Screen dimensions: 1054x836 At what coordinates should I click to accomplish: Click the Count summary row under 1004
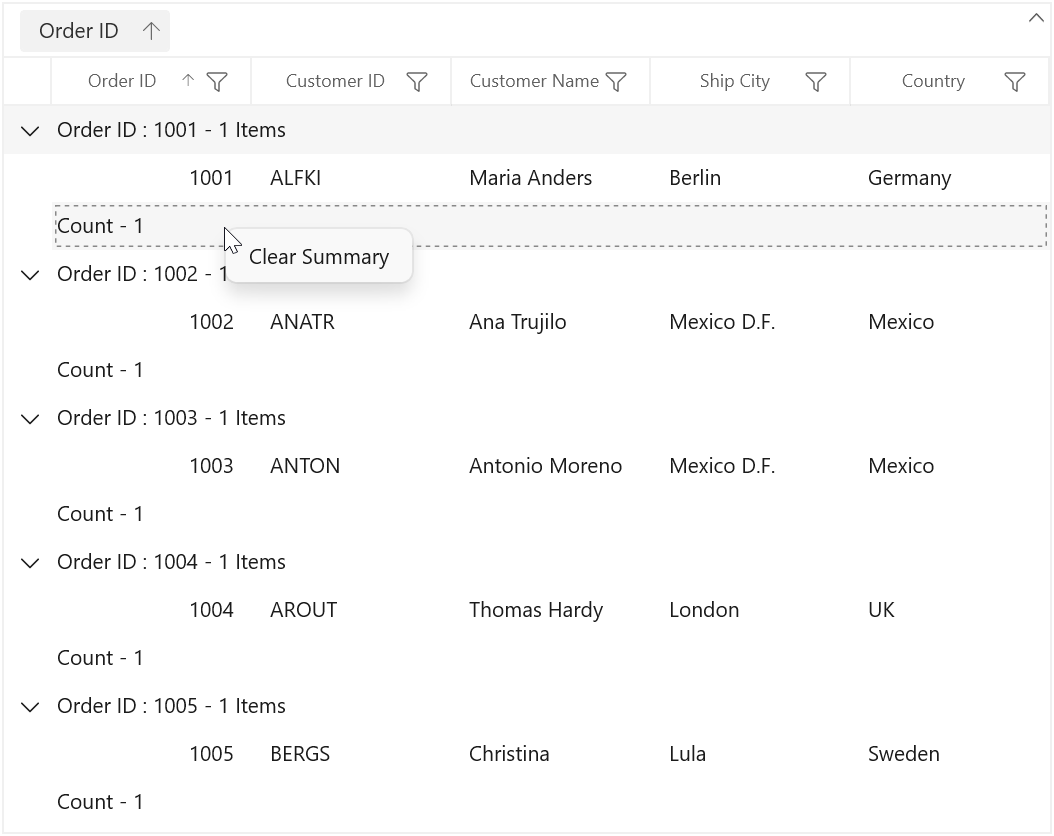pos(551,658)
